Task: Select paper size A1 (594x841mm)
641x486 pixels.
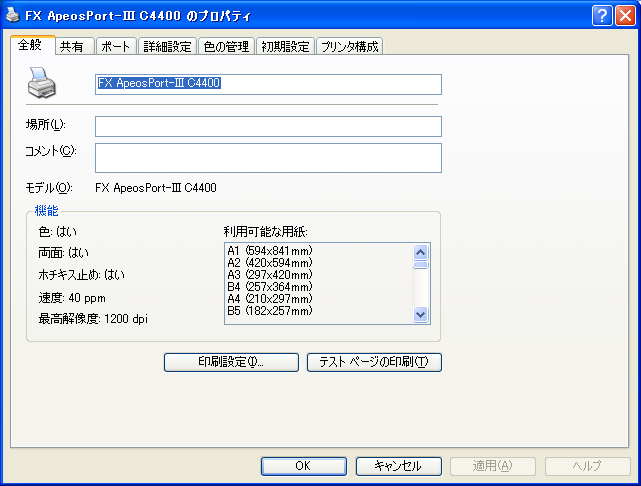Action: 270,251
